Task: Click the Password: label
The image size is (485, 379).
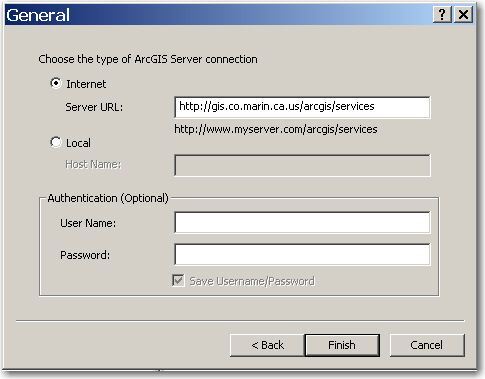Action: pyautogui.click(x=85, y=255)
